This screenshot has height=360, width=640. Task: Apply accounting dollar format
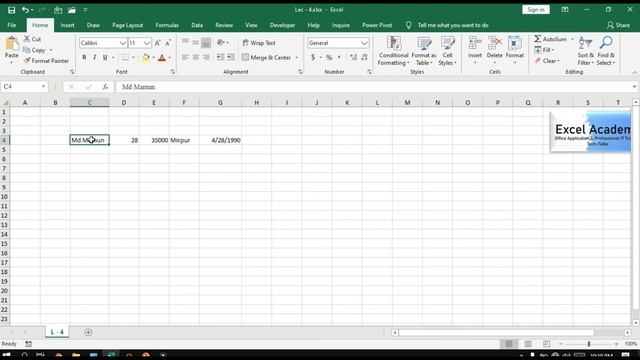313,58
